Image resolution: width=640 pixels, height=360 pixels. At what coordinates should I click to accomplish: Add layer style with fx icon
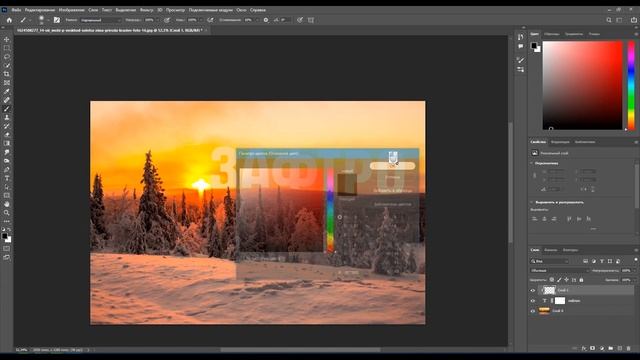pos(584,348)
